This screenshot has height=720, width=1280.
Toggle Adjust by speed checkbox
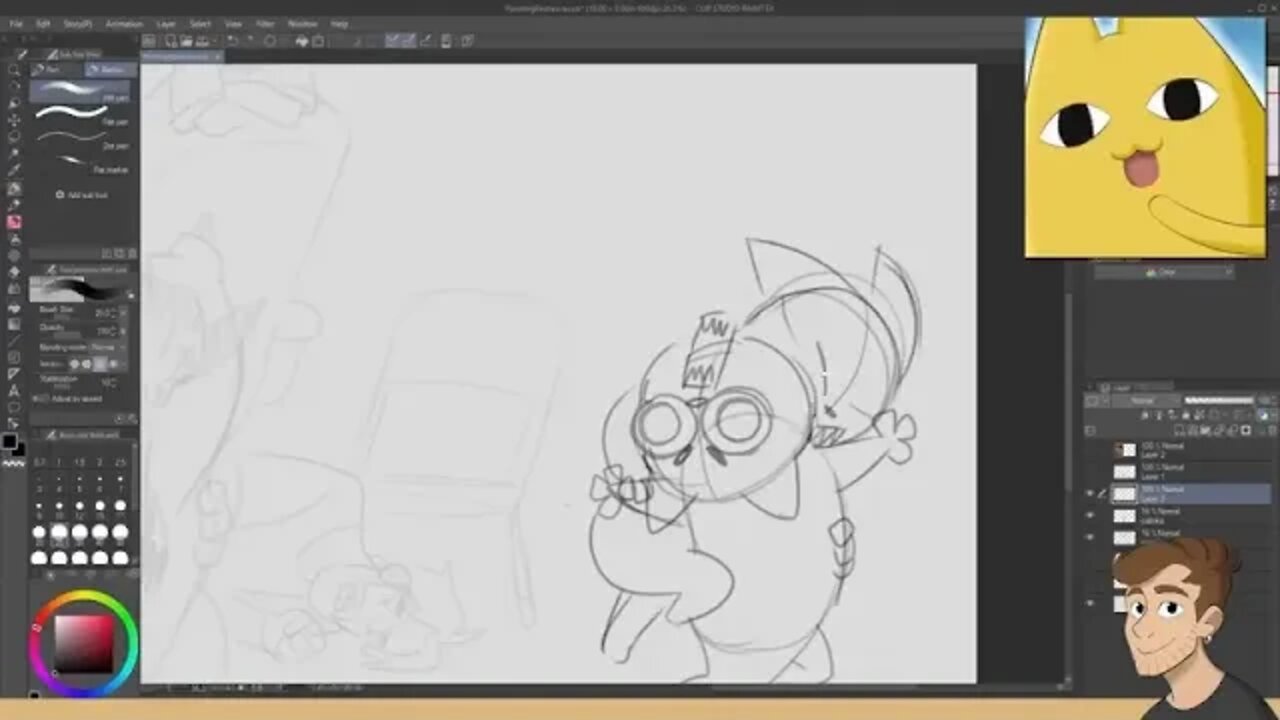[40, 398]
